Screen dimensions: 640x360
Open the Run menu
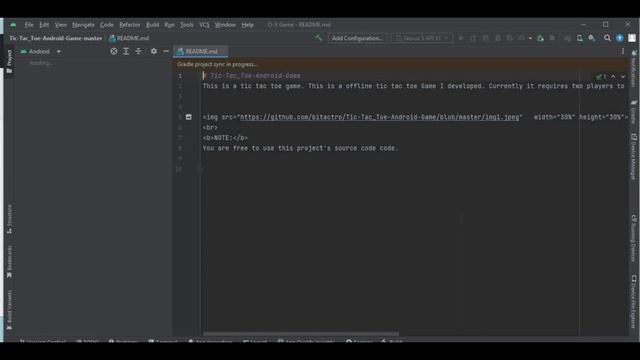point(169,25)
